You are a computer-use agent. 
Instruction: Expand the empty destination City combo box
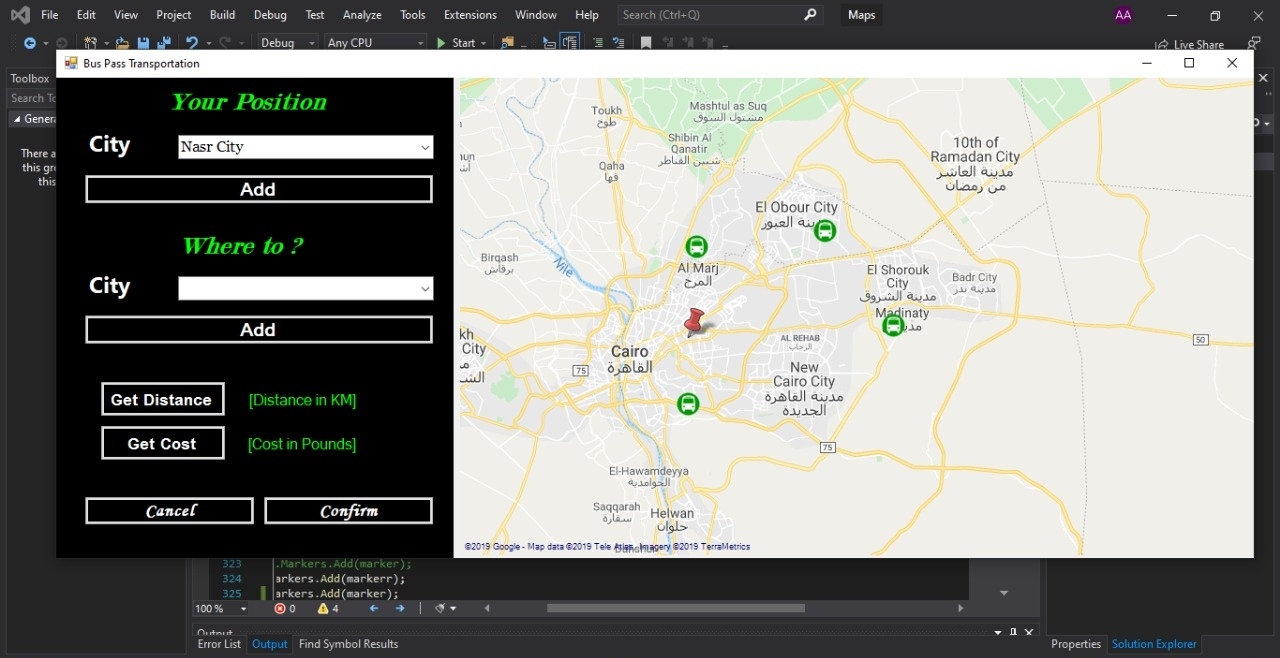tap(427, 288)
